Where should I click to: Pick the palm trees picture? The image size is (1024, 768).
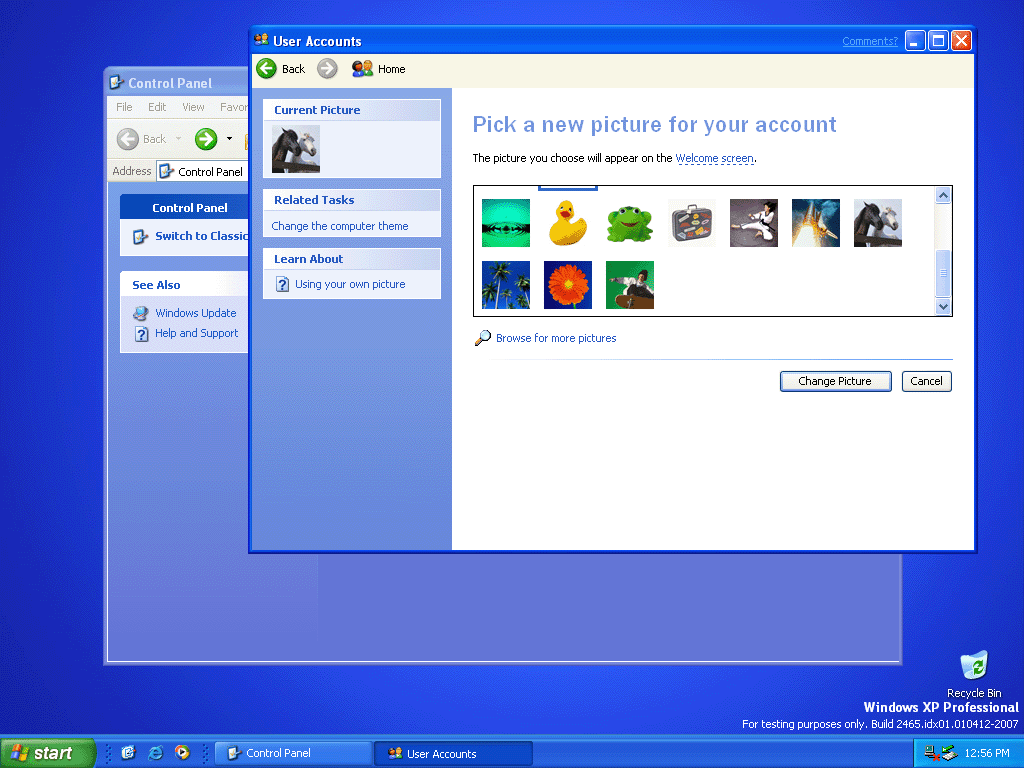pyautogui.click(x=505, y=285)
